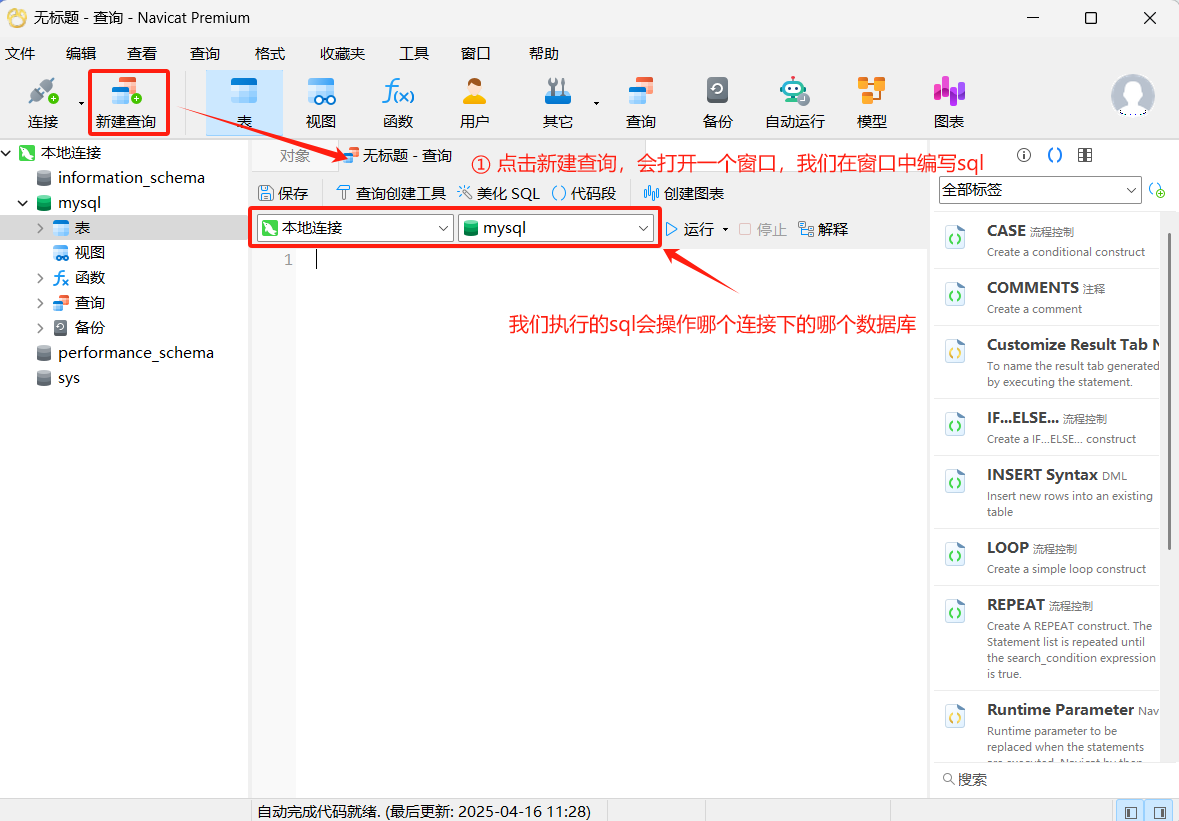Select the INSERT Syntax snippet

tap(1047, 492)
